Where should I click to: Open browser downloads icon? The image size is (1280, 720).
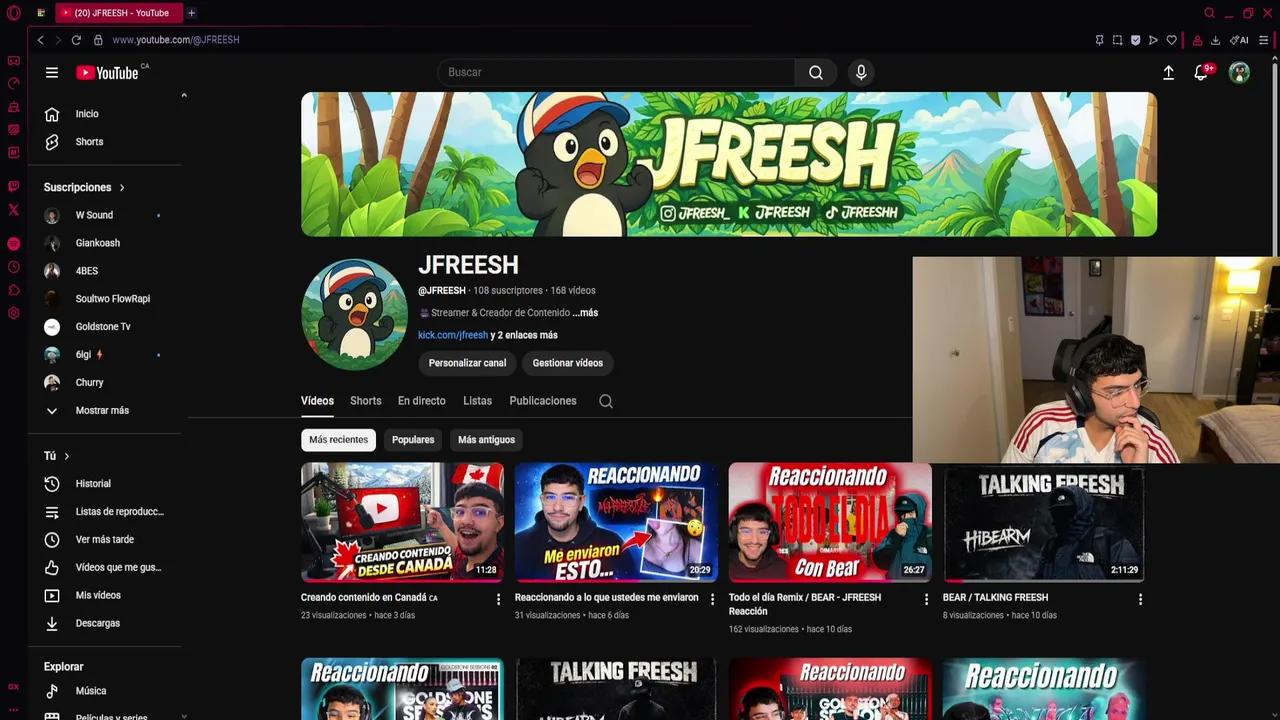coord(1215,40)
